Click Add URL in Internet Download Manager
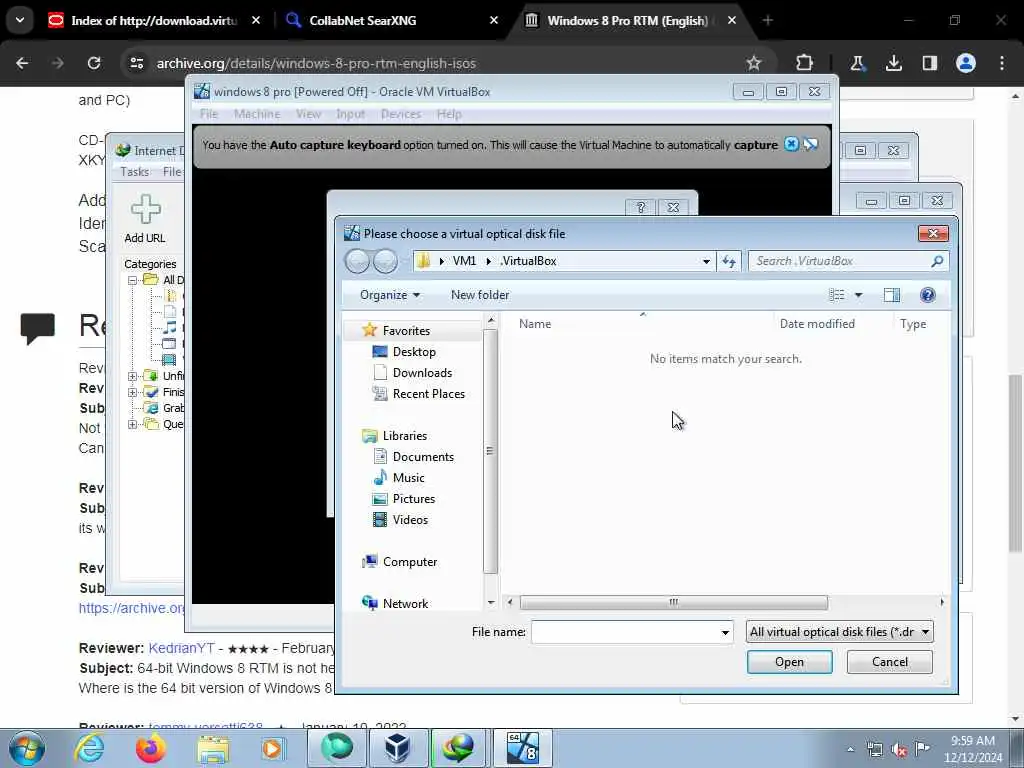This screenshot has width=1024, height=768. pyautogui.click(x=145, y=219)
